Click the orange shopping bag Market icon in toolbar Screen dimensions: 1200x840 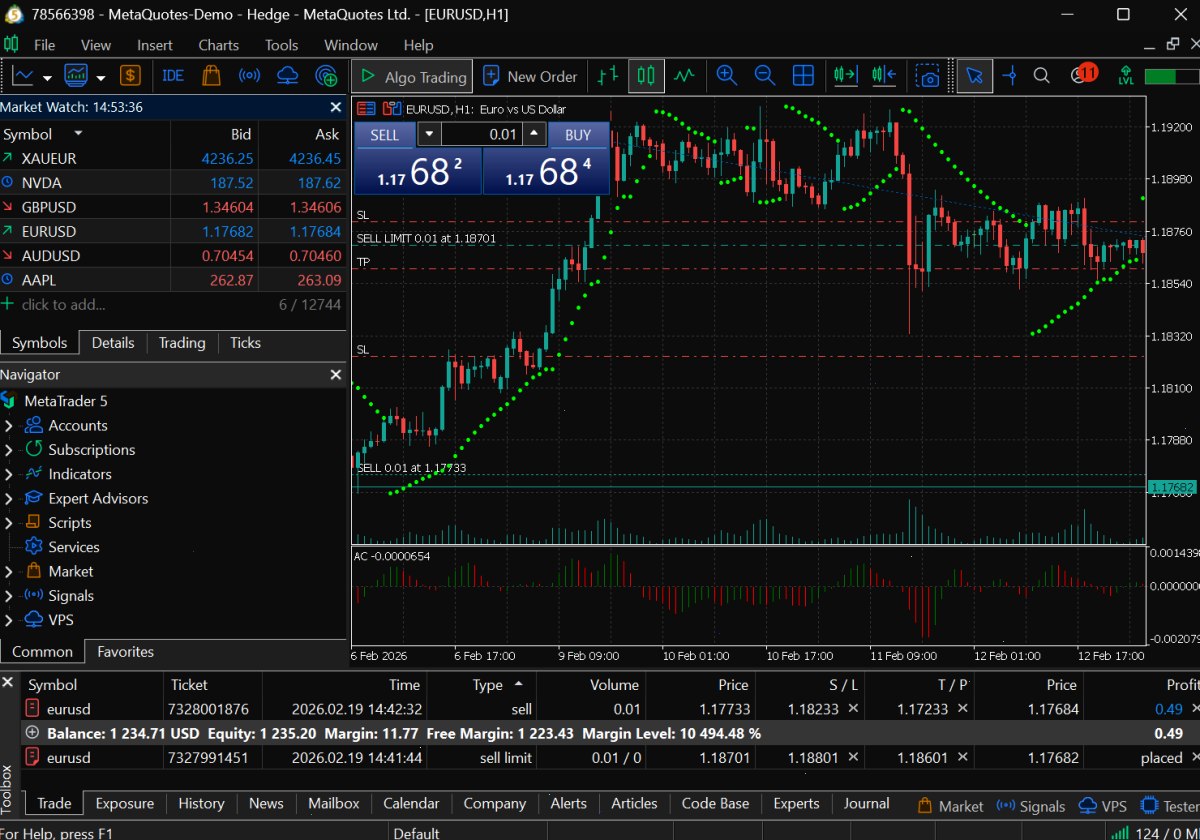(x=211, y=76)
